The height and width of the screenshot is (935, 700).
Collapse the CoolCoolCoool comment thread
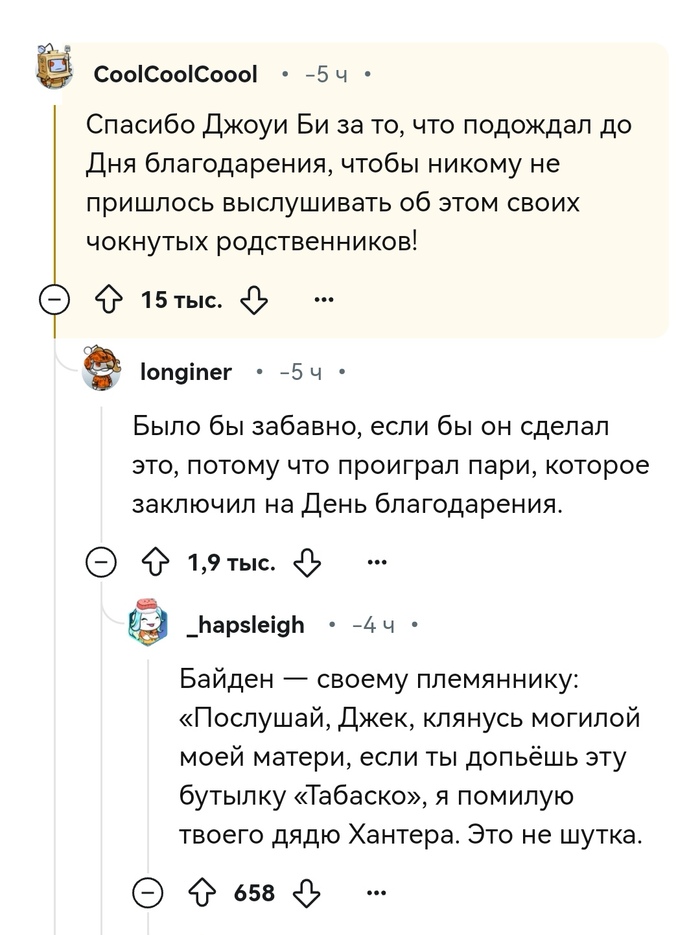pyautogui.click(x=56, y=300)
